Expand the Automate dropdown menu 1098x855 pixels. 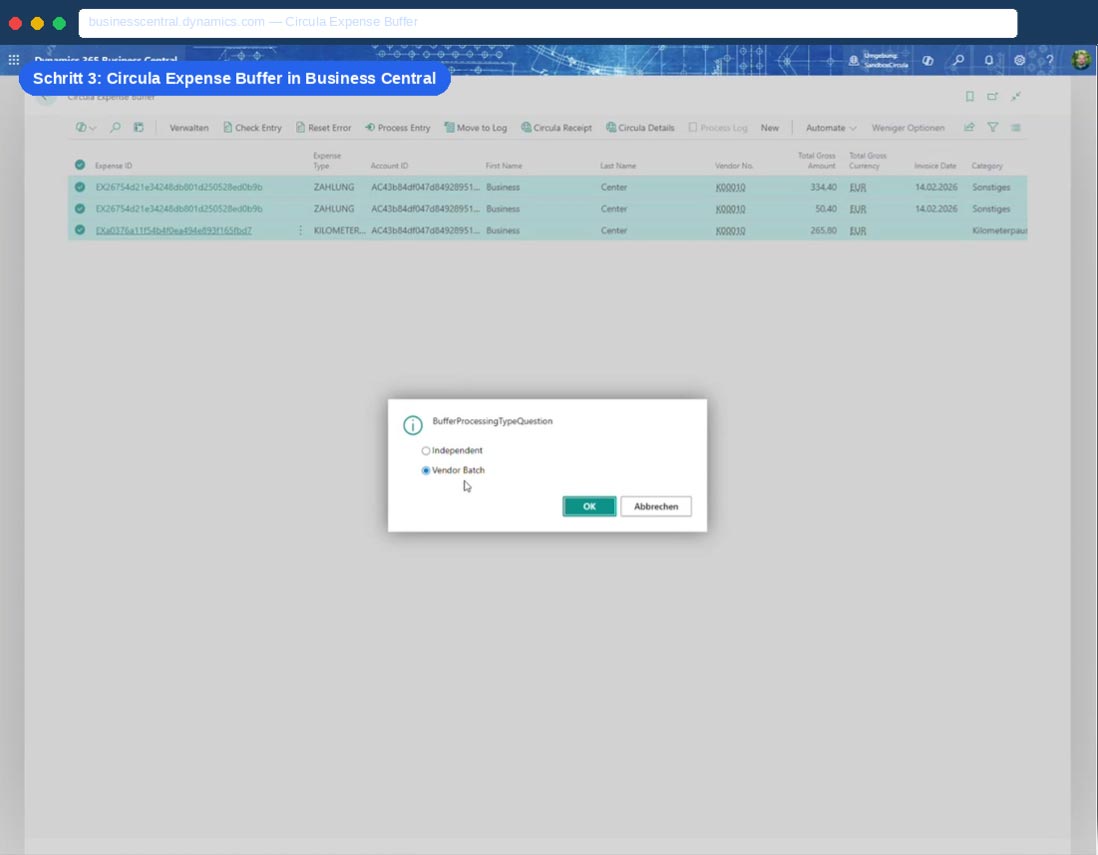pyautogui.click(x=831, y=127)
